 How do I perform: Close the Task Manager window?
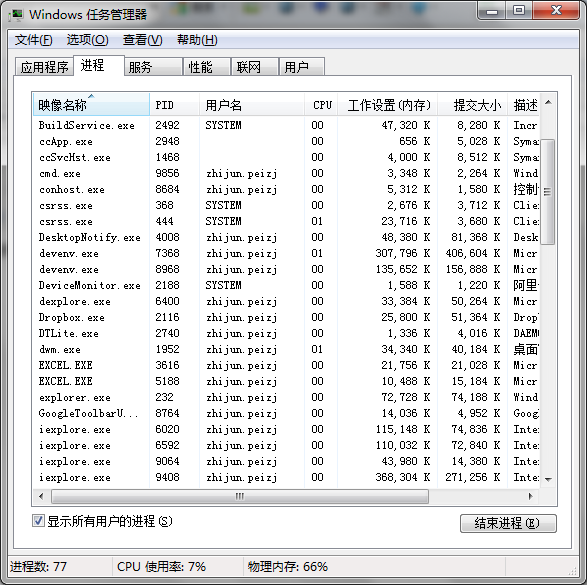[x=556, y=10]
